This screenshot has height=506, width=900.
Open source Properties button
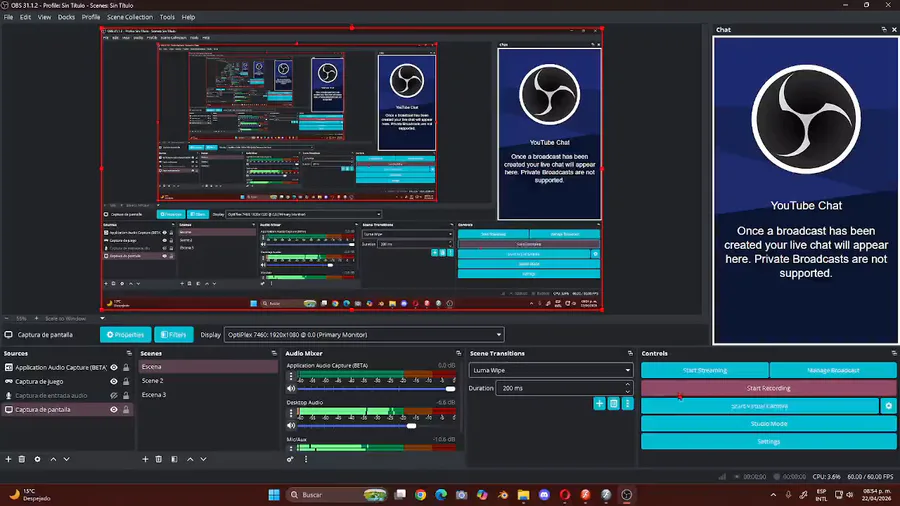126,334
